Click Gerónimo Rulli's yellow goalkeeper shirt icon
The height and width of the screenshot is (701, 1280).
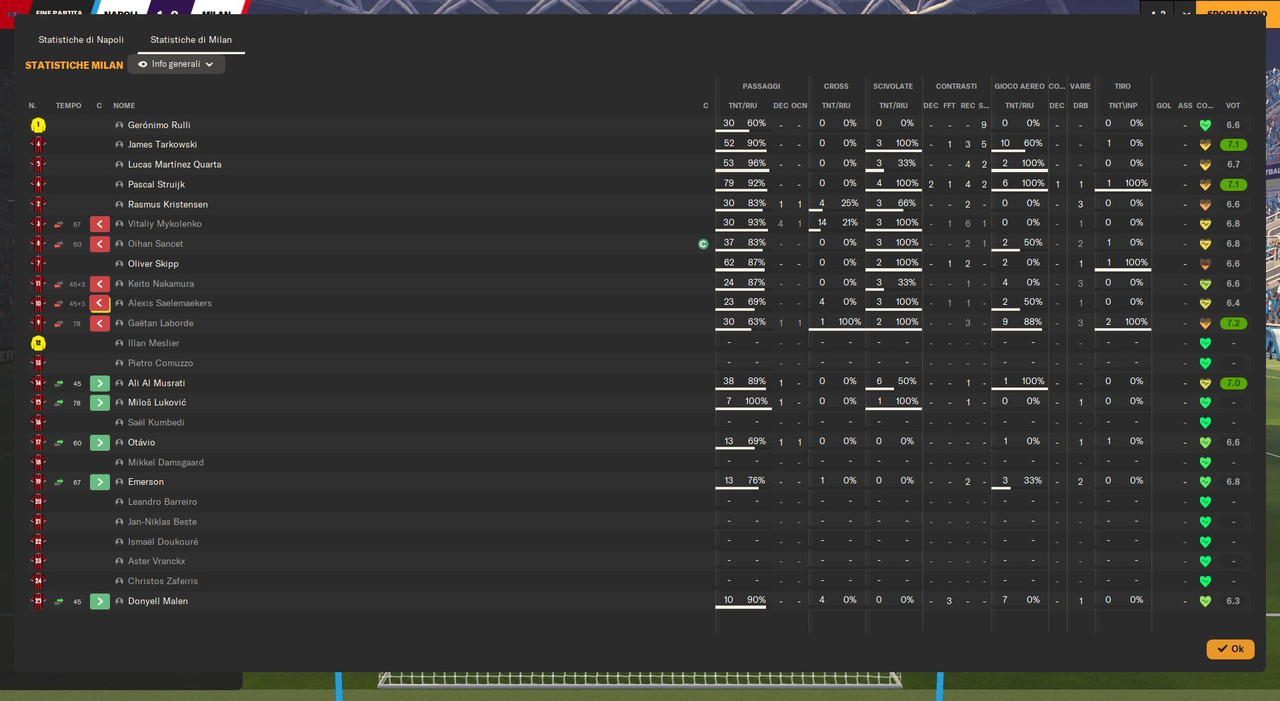[x=38, y=125]
